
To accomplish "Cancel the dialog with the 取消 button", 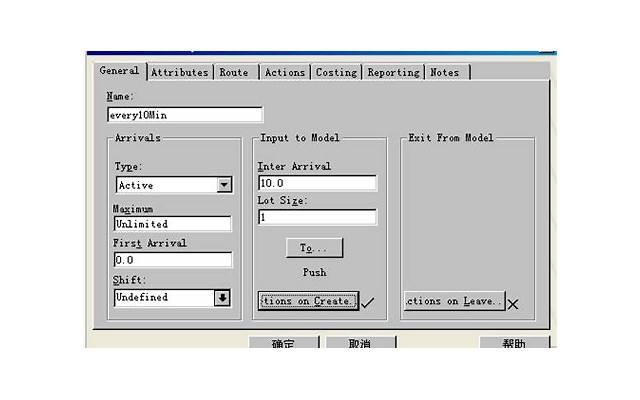I will click(x=360, y=343).
